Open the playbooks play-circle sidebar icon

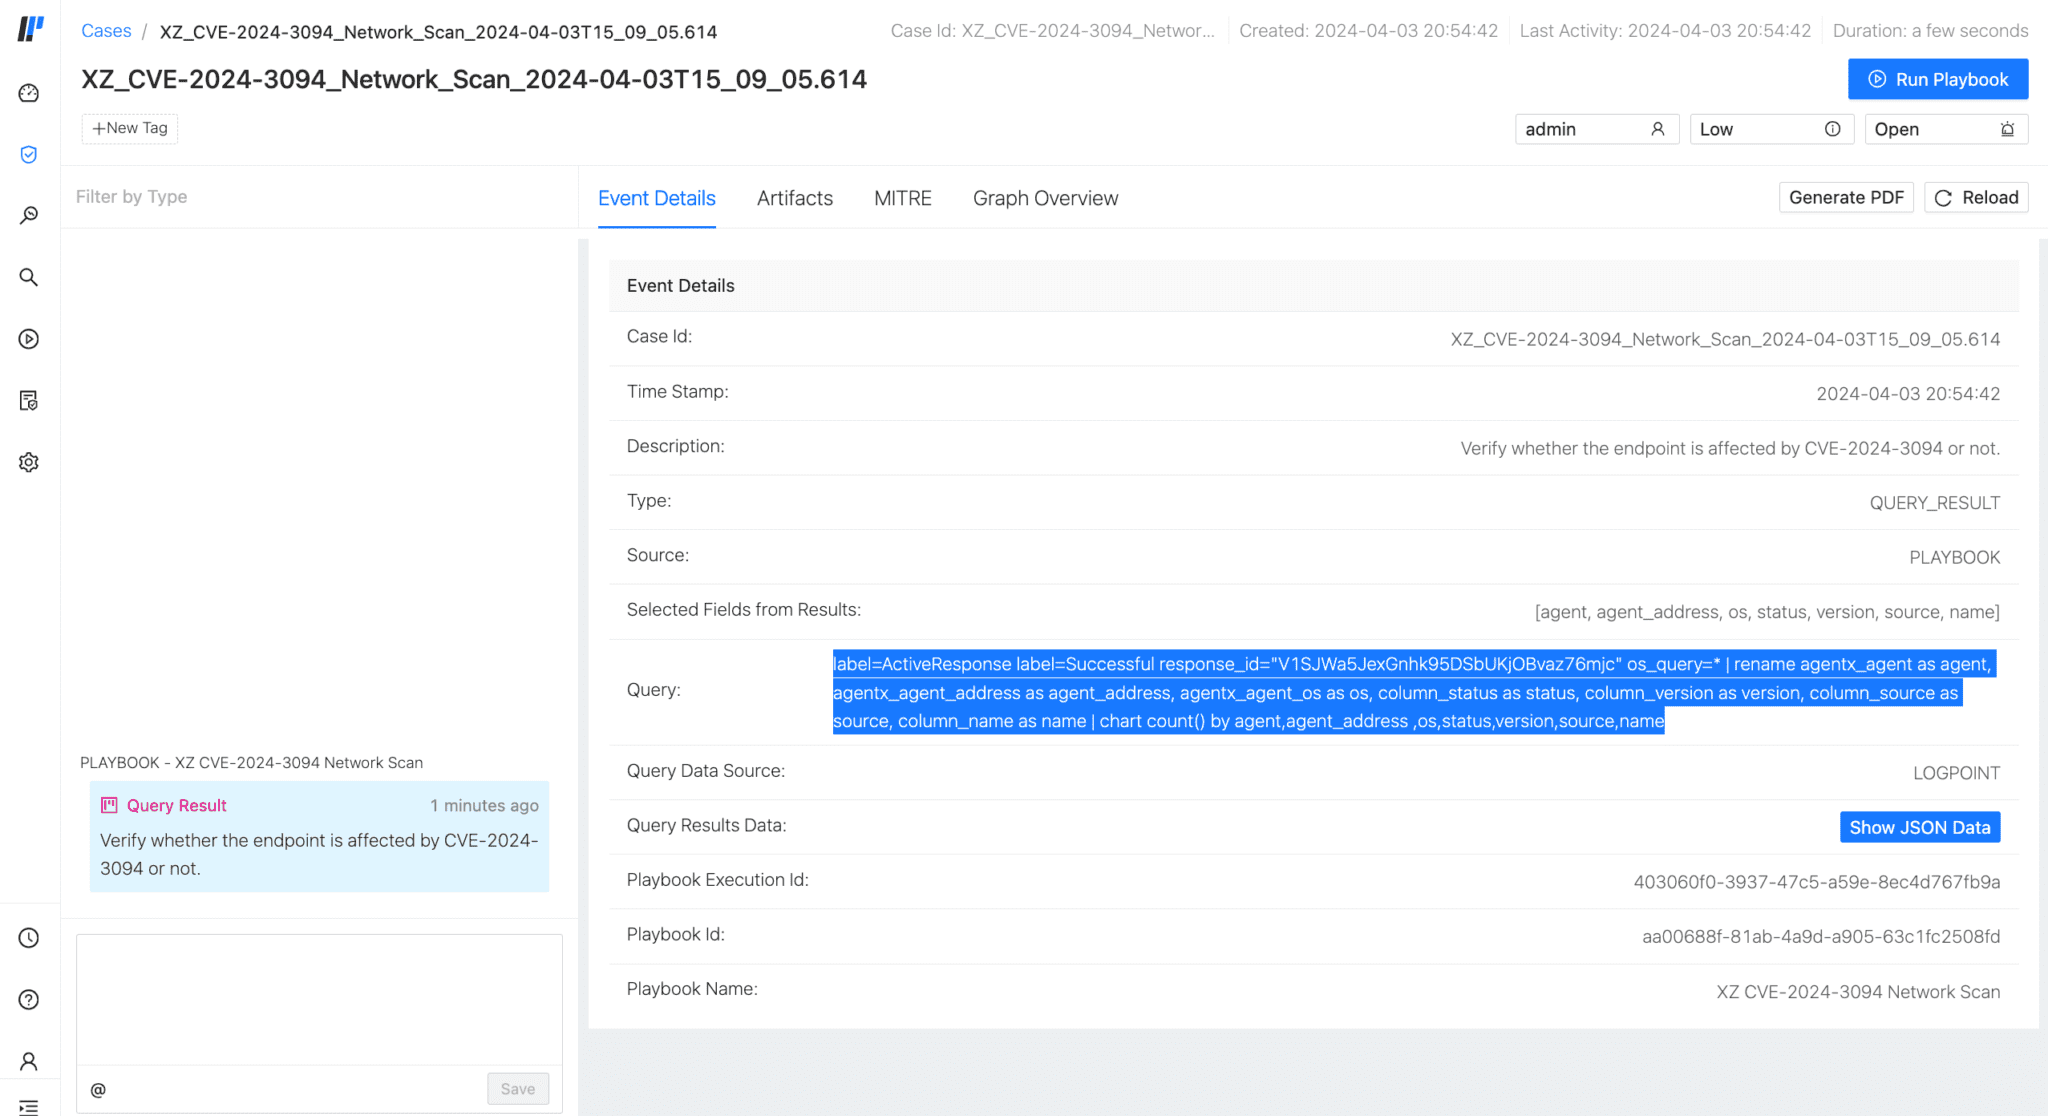coord(29,339)
